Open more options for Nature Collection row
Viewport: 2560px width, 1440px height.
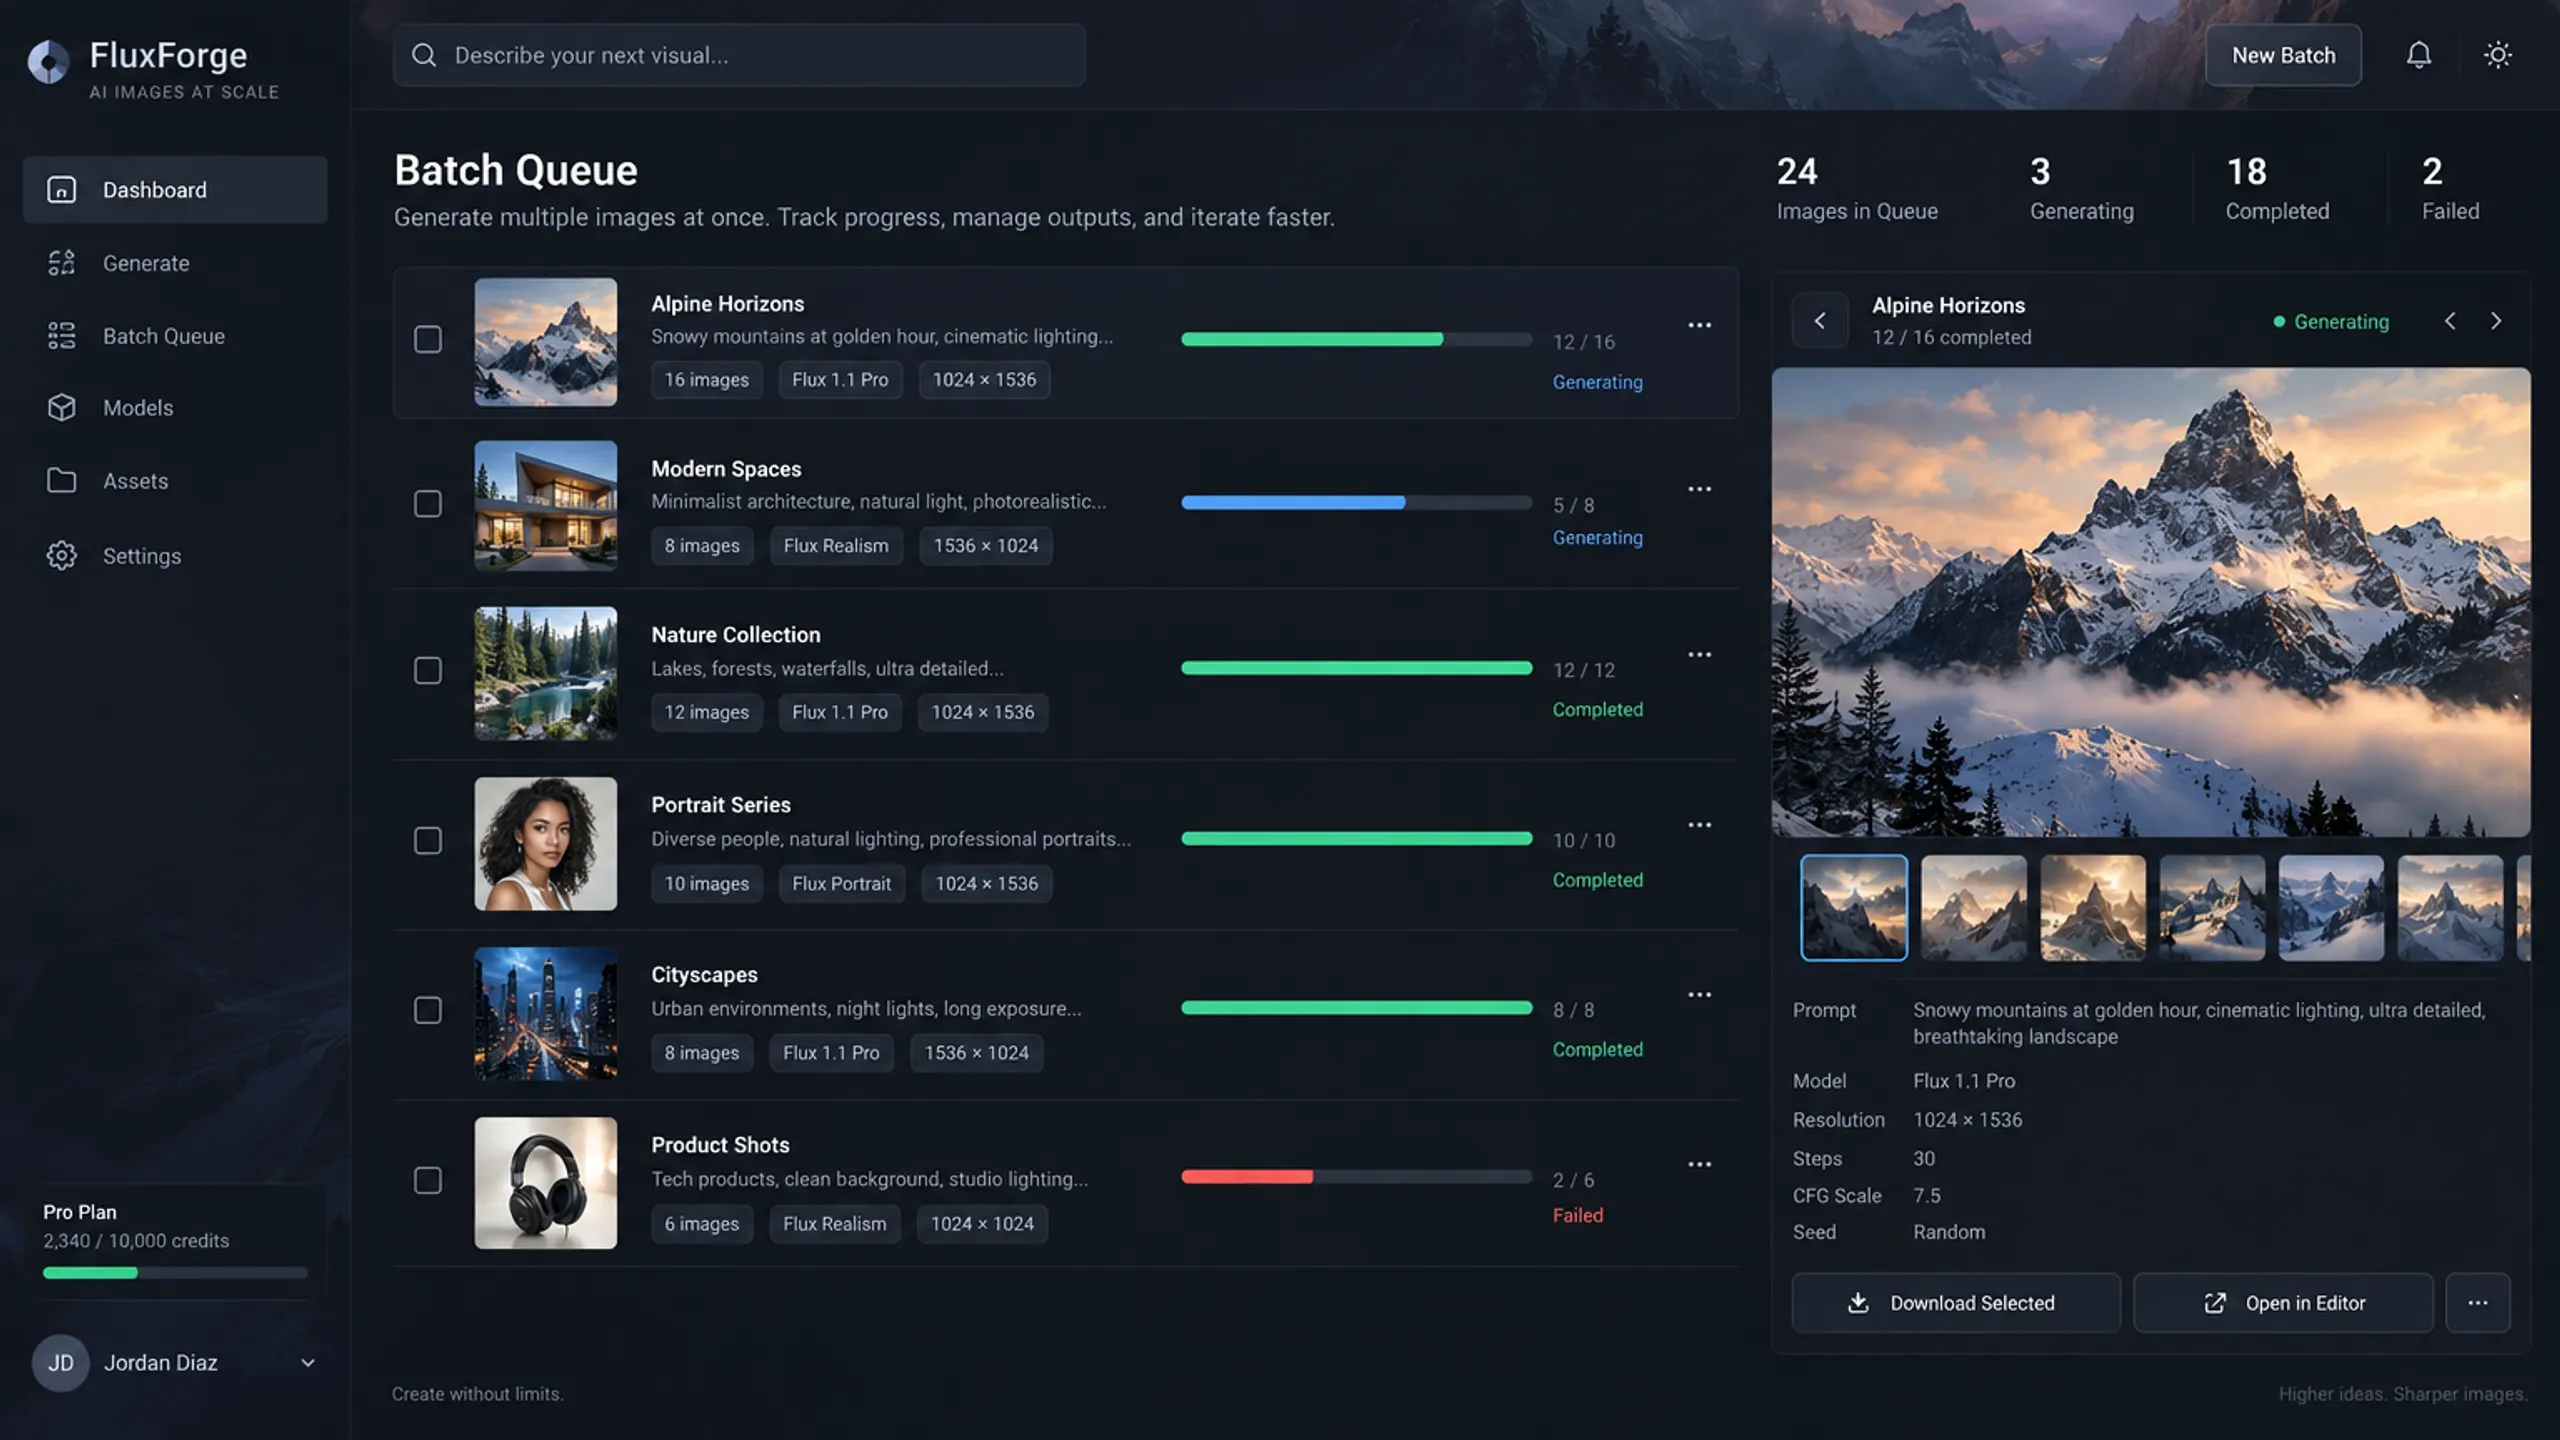click(1699, 655)
